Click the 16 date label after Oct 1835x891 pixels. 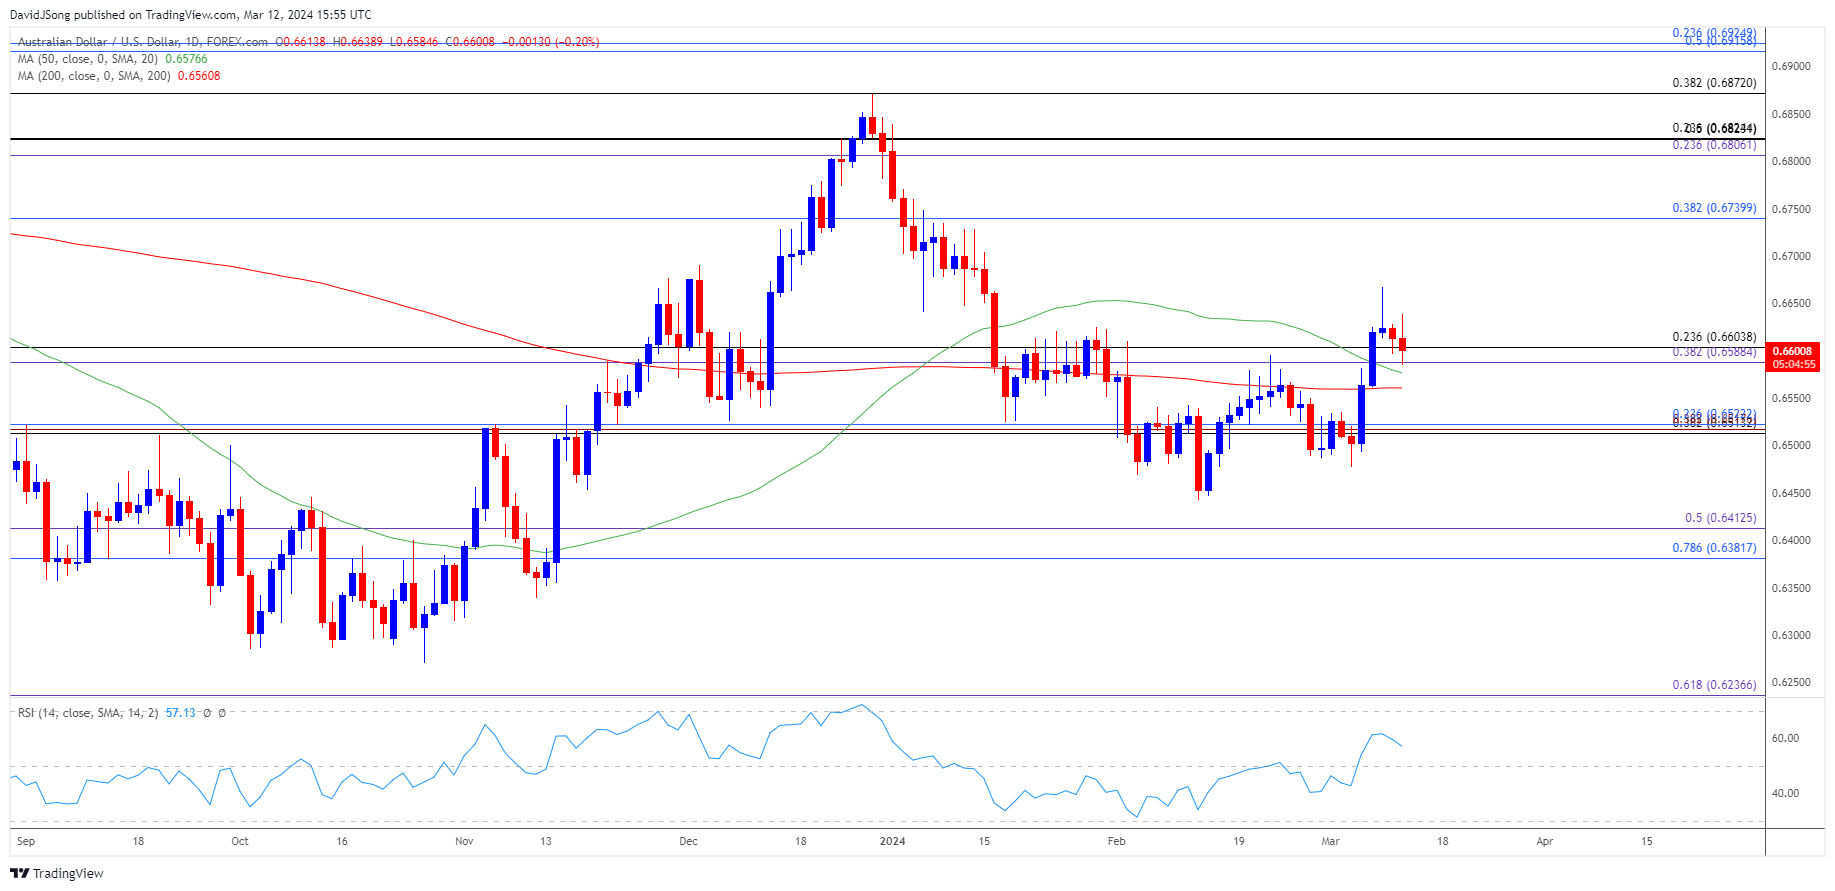[x=342, y=841]
